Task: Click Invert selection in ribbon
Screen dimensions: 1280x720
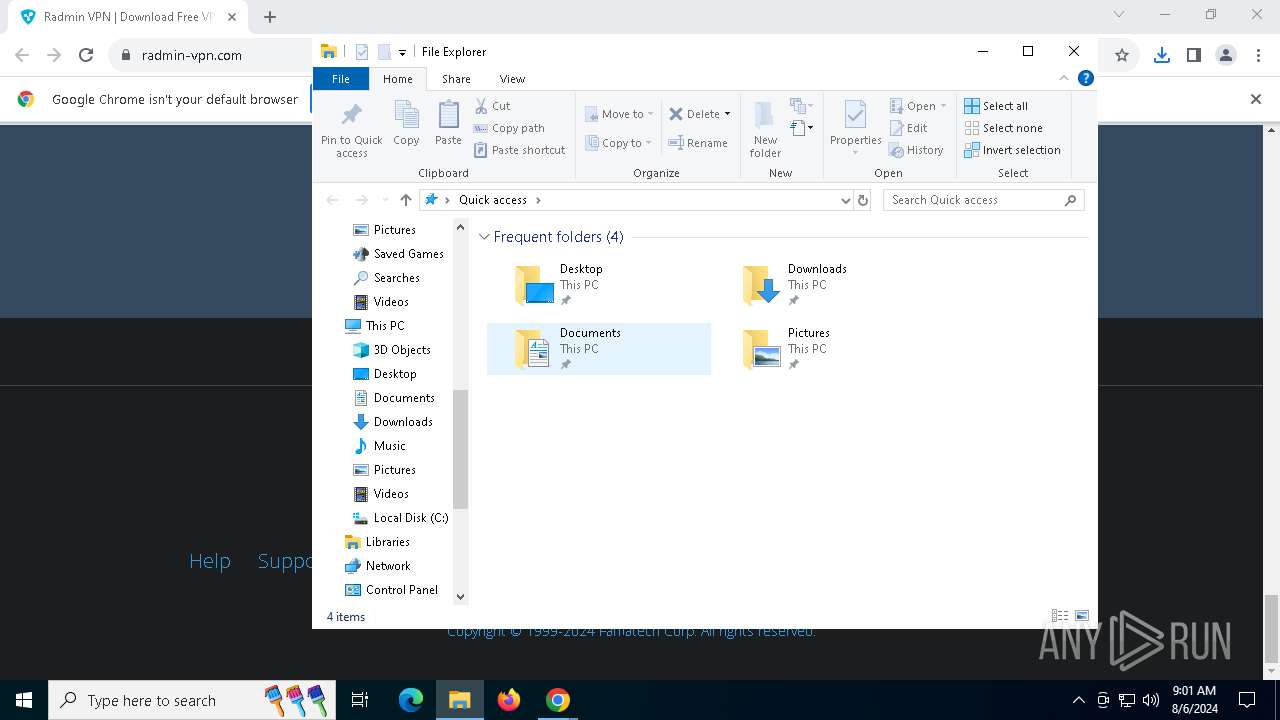Action: (x=1012, y=150)
